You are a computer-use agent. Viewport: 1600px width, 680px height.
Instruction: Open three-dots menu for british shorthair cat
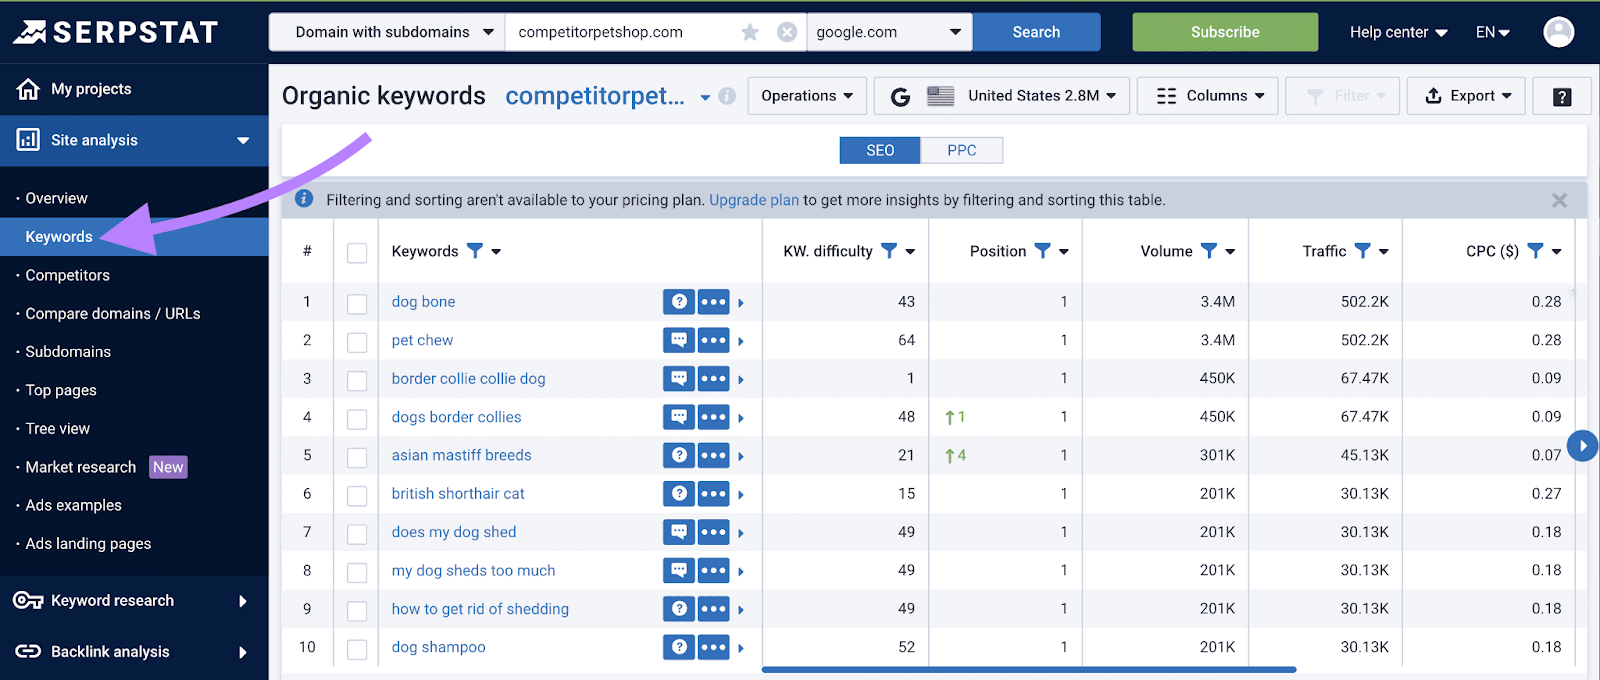pyautogui.click(x=713, y=494)
